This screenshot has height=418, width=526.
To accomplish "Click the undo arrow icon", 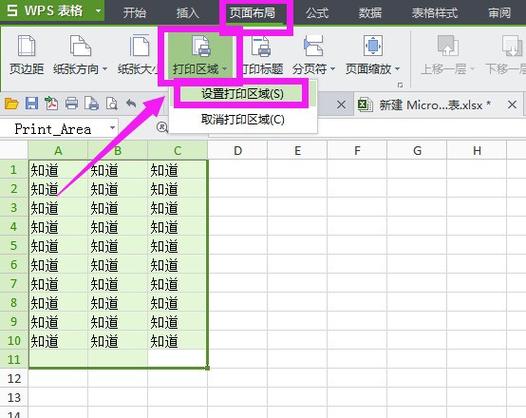I will click(131, 104).
